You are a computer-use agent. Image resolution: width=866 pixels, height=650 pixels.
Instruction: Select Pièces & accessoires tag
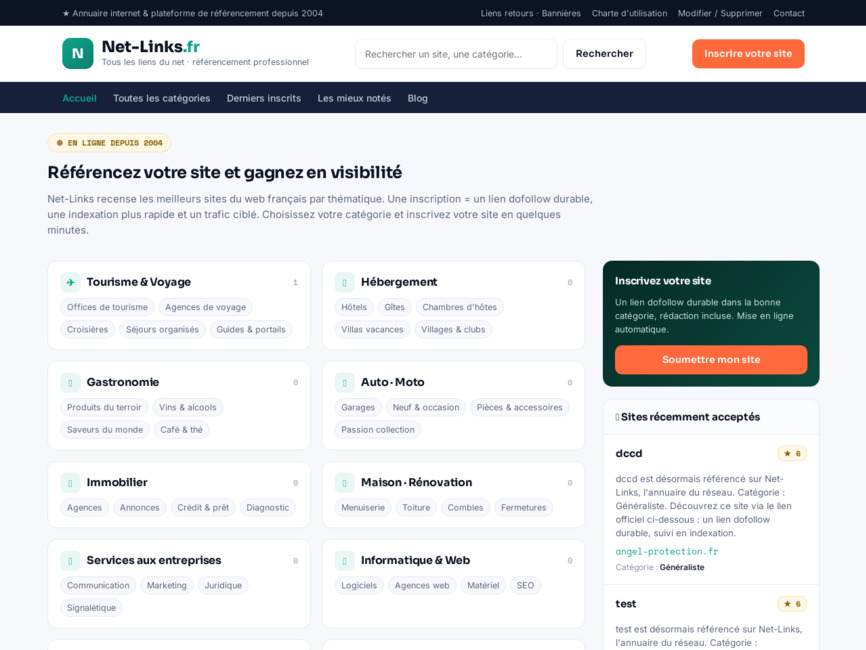(520, 408)
